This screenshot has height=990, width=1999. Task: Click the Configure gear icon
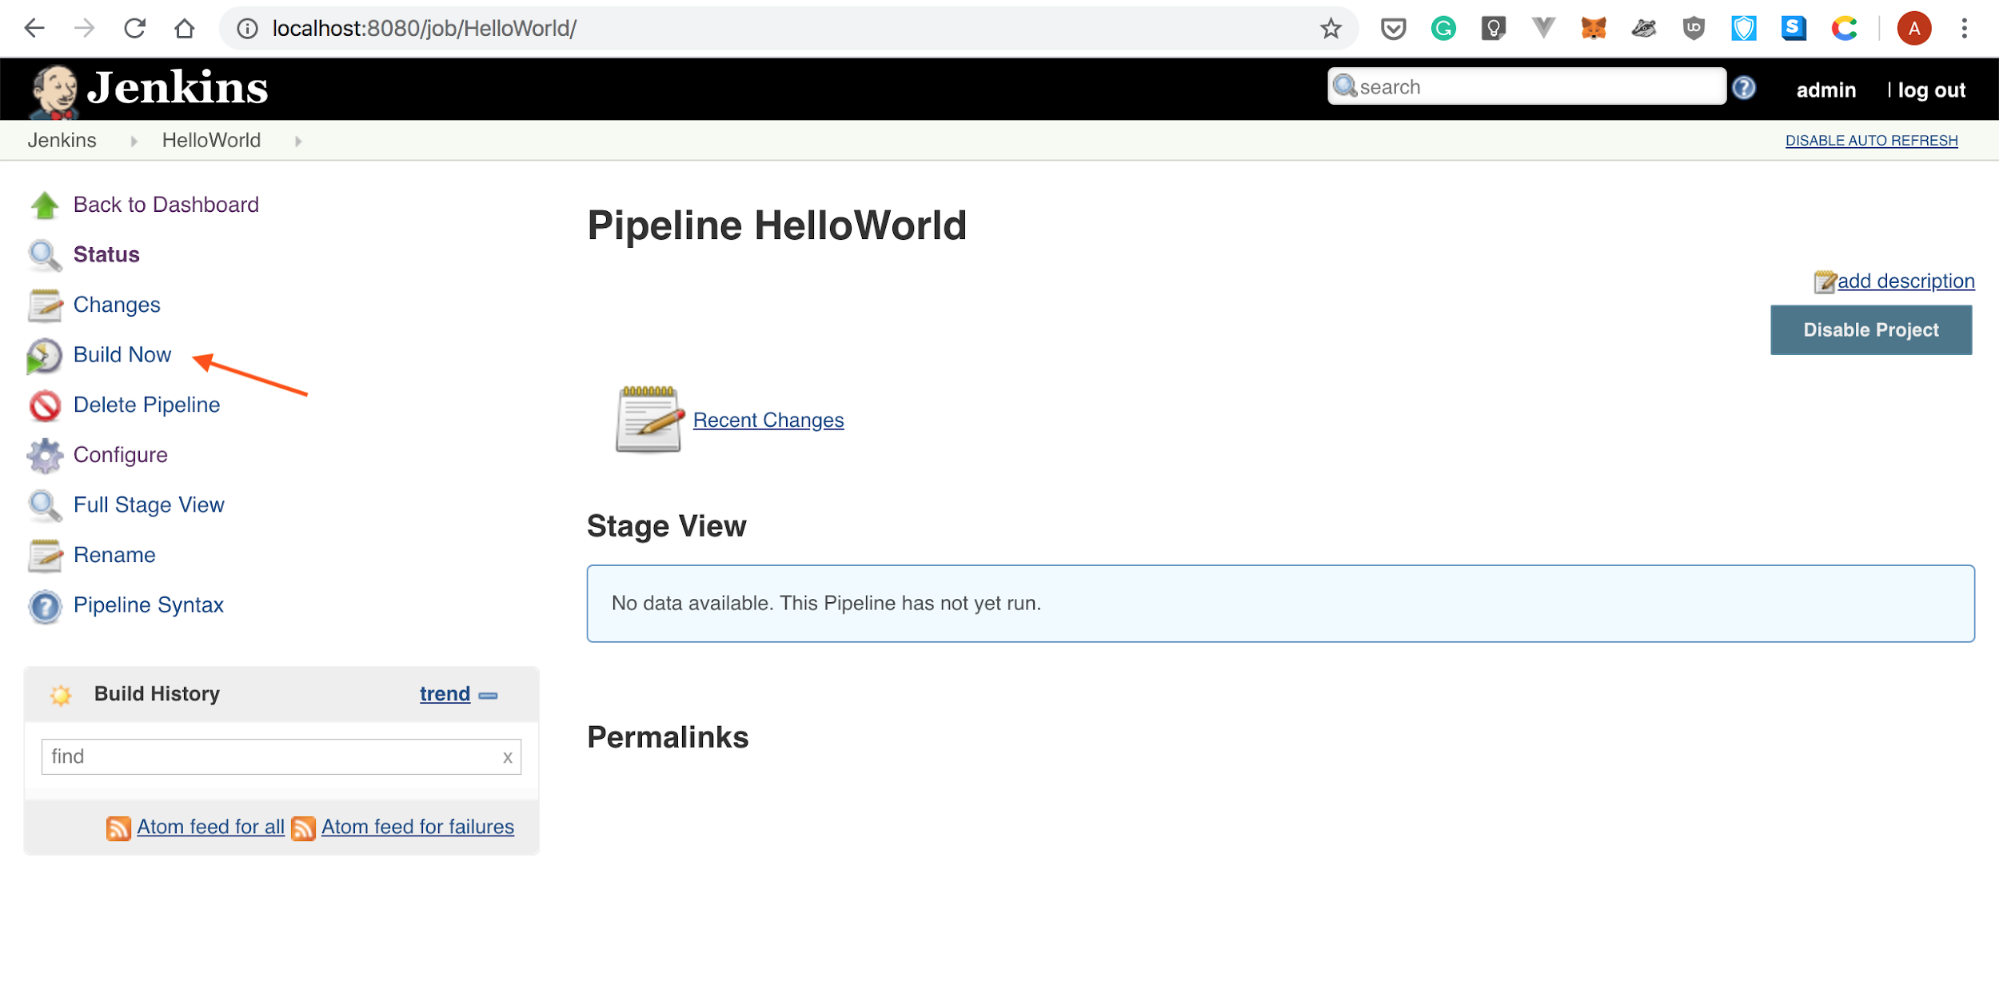tap(45, 456)
